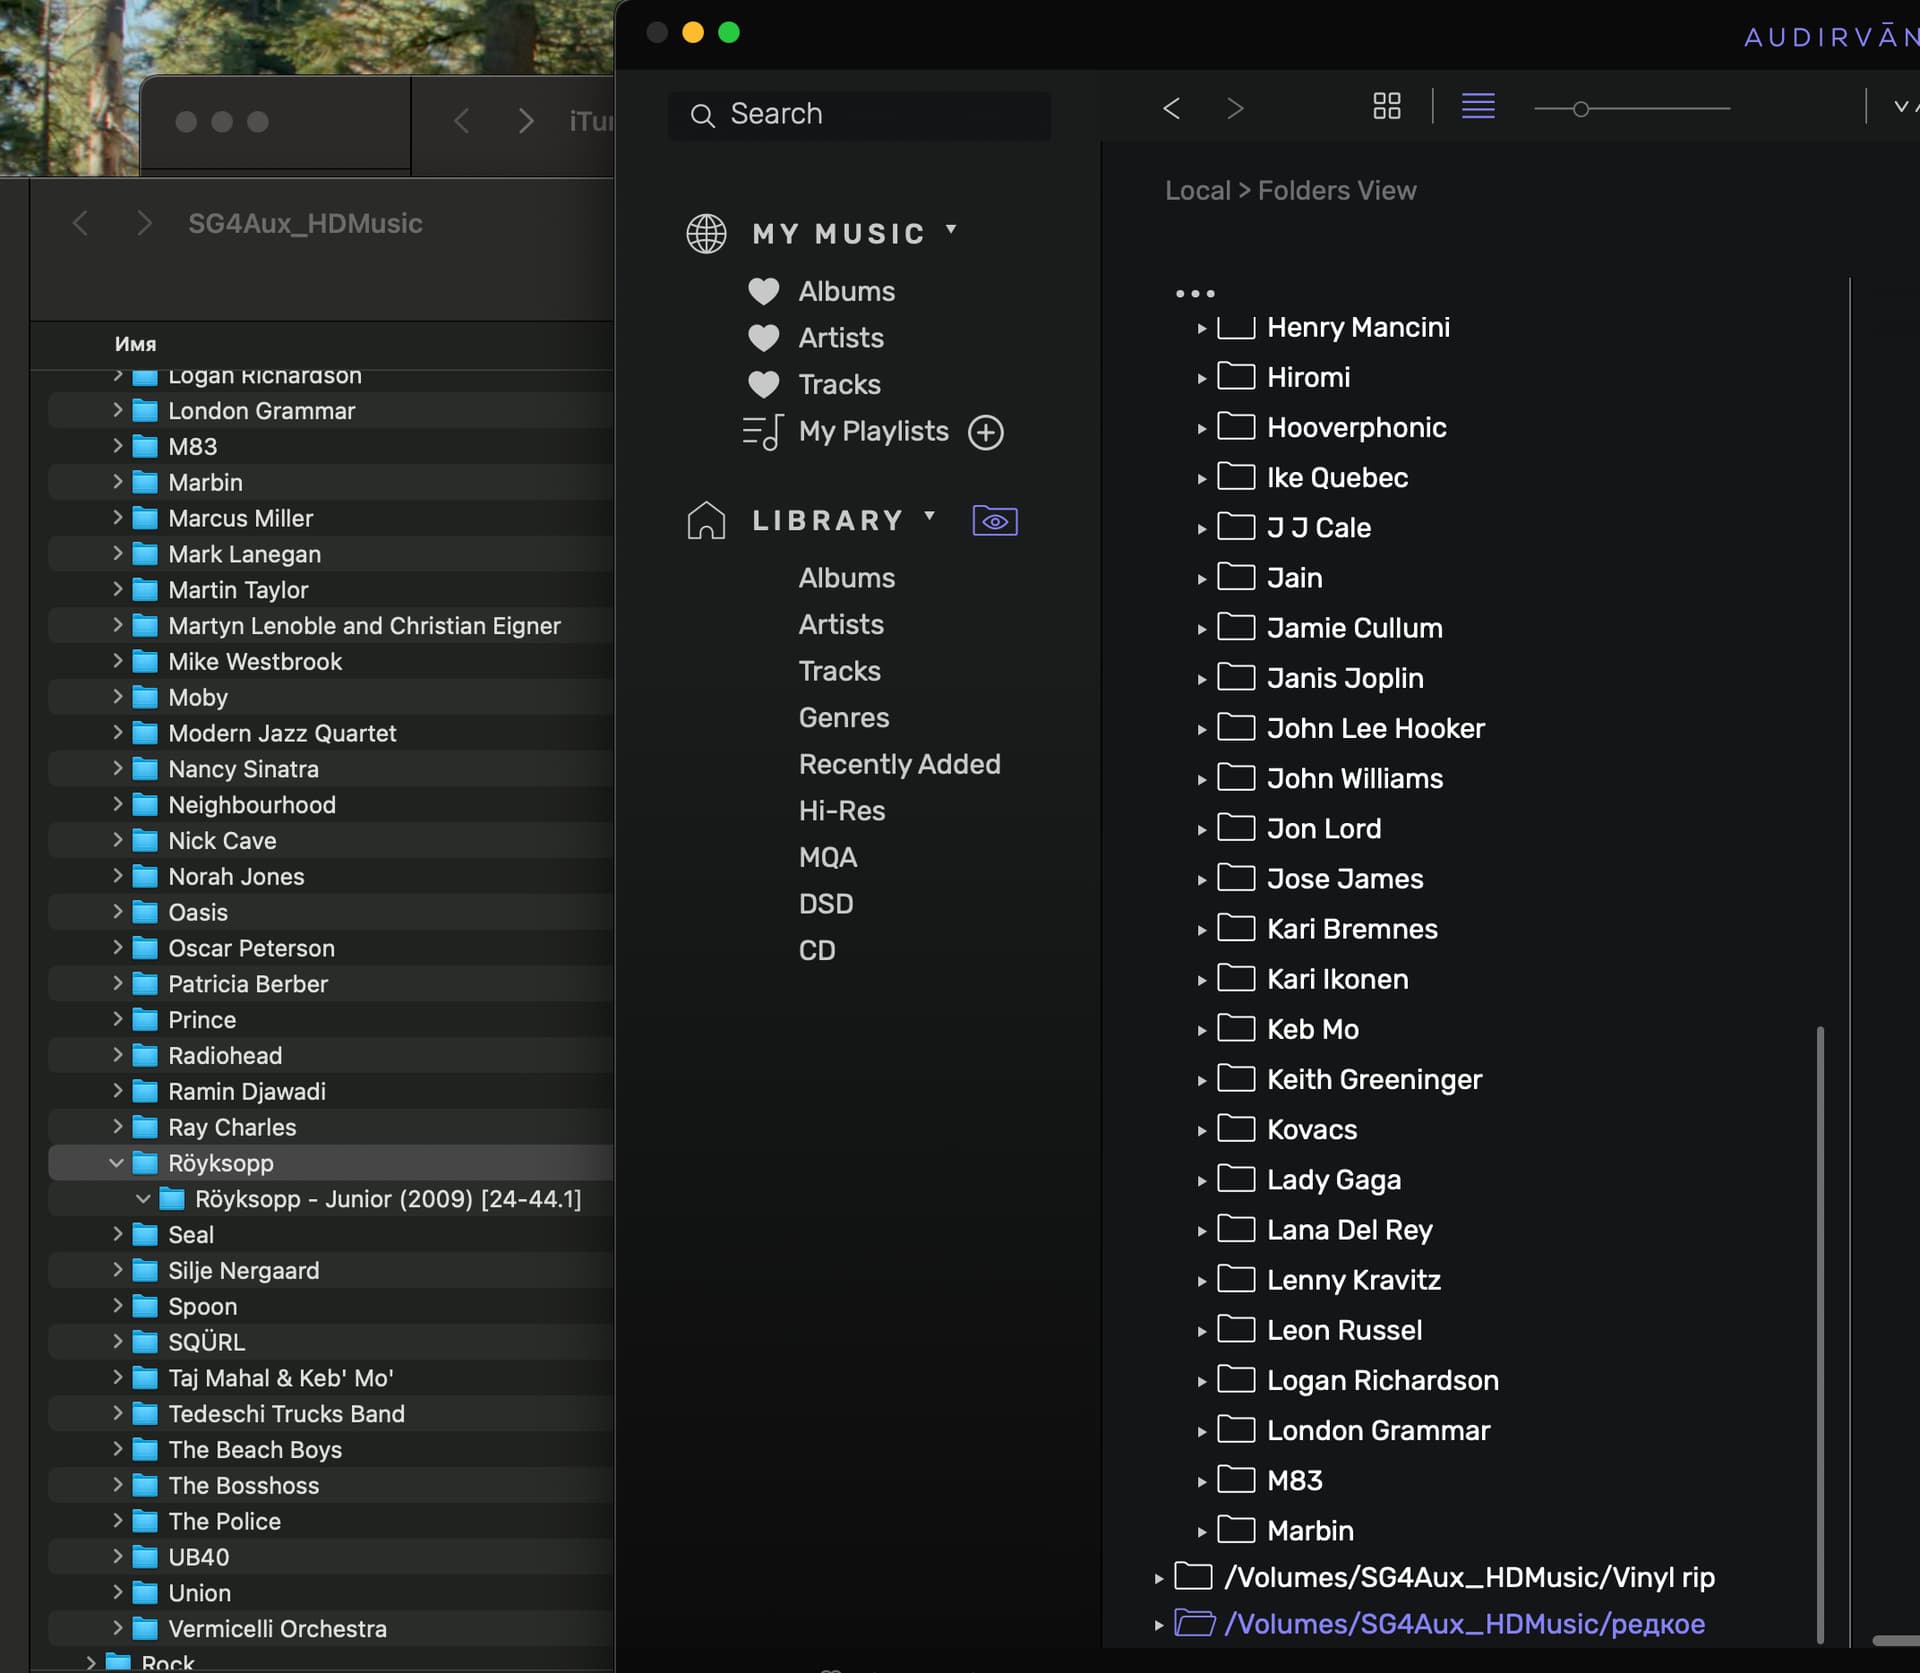The height and width of the screenshot is (1673, 1920).
Task: Click the three dots above Henry Mancini
Action: pyautogui.click(x=1195, y=293)
